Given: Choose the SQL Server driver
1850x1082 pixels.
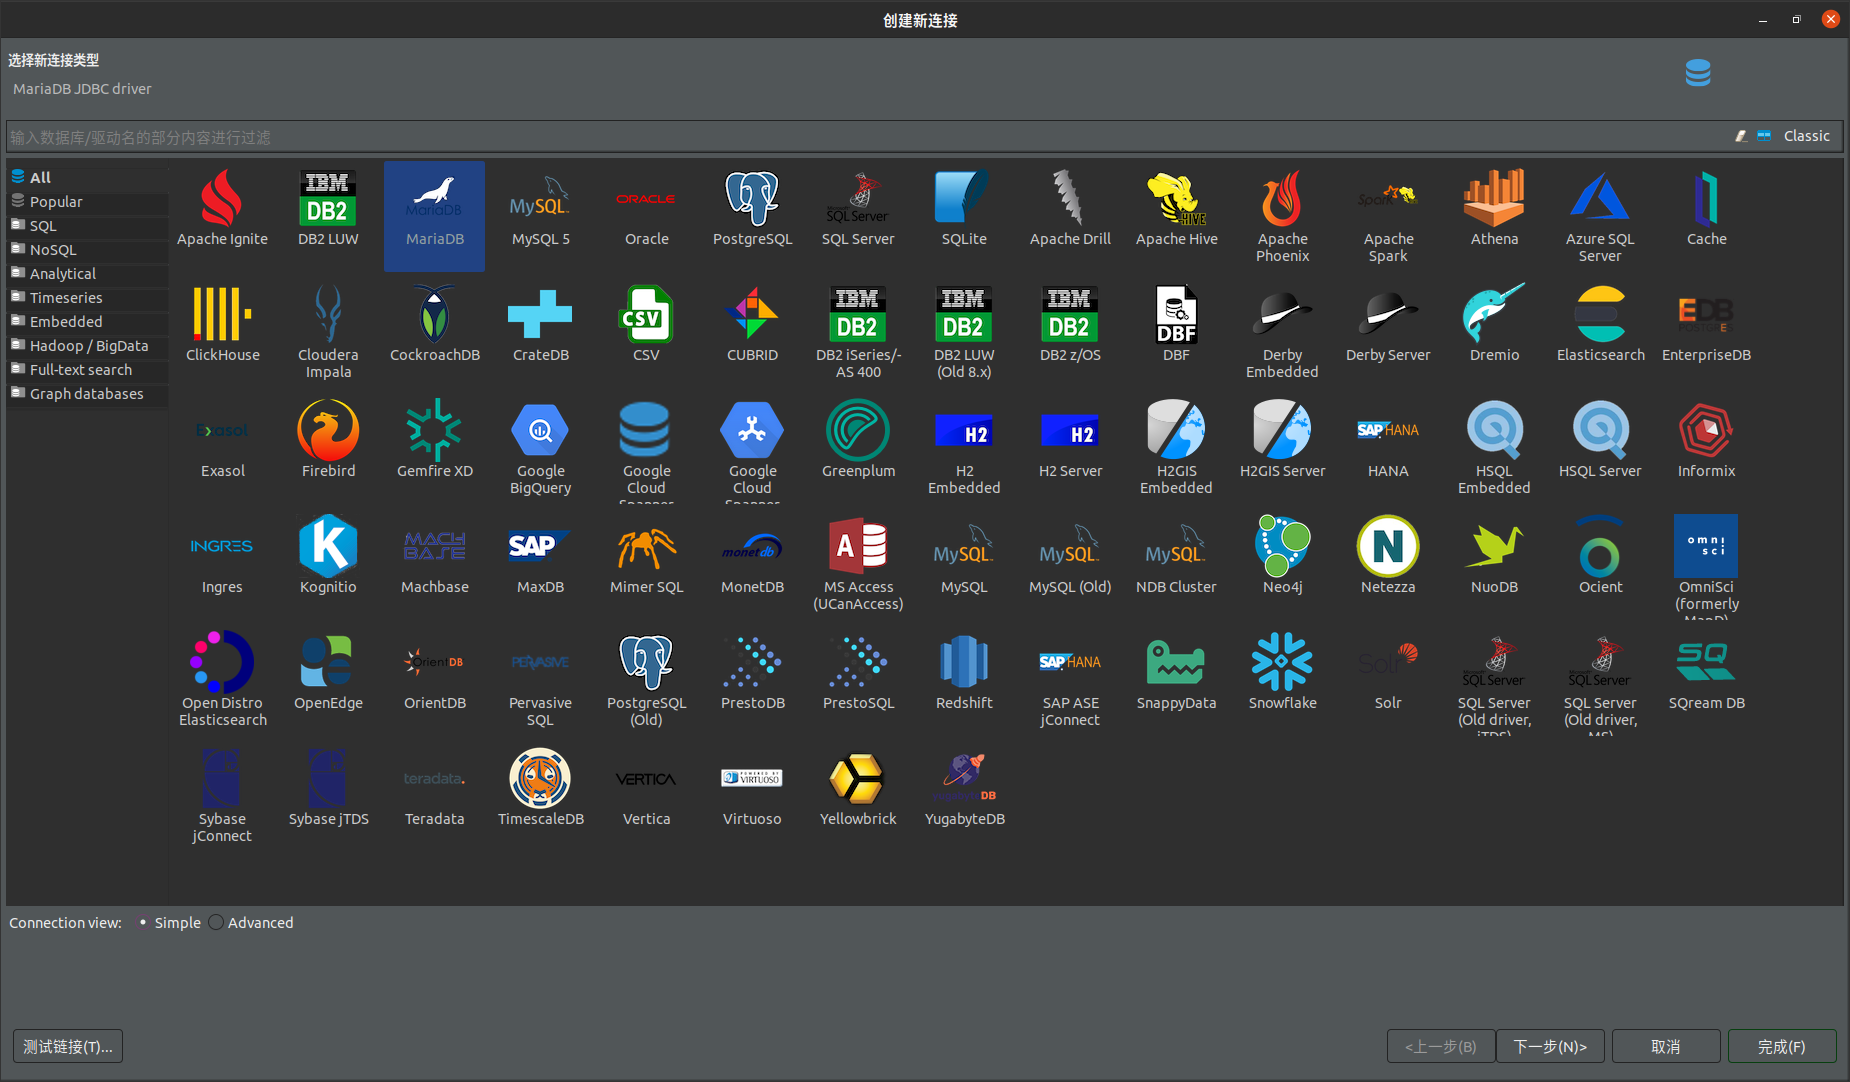Looking at the screenshot, I should tap(858, 208).
